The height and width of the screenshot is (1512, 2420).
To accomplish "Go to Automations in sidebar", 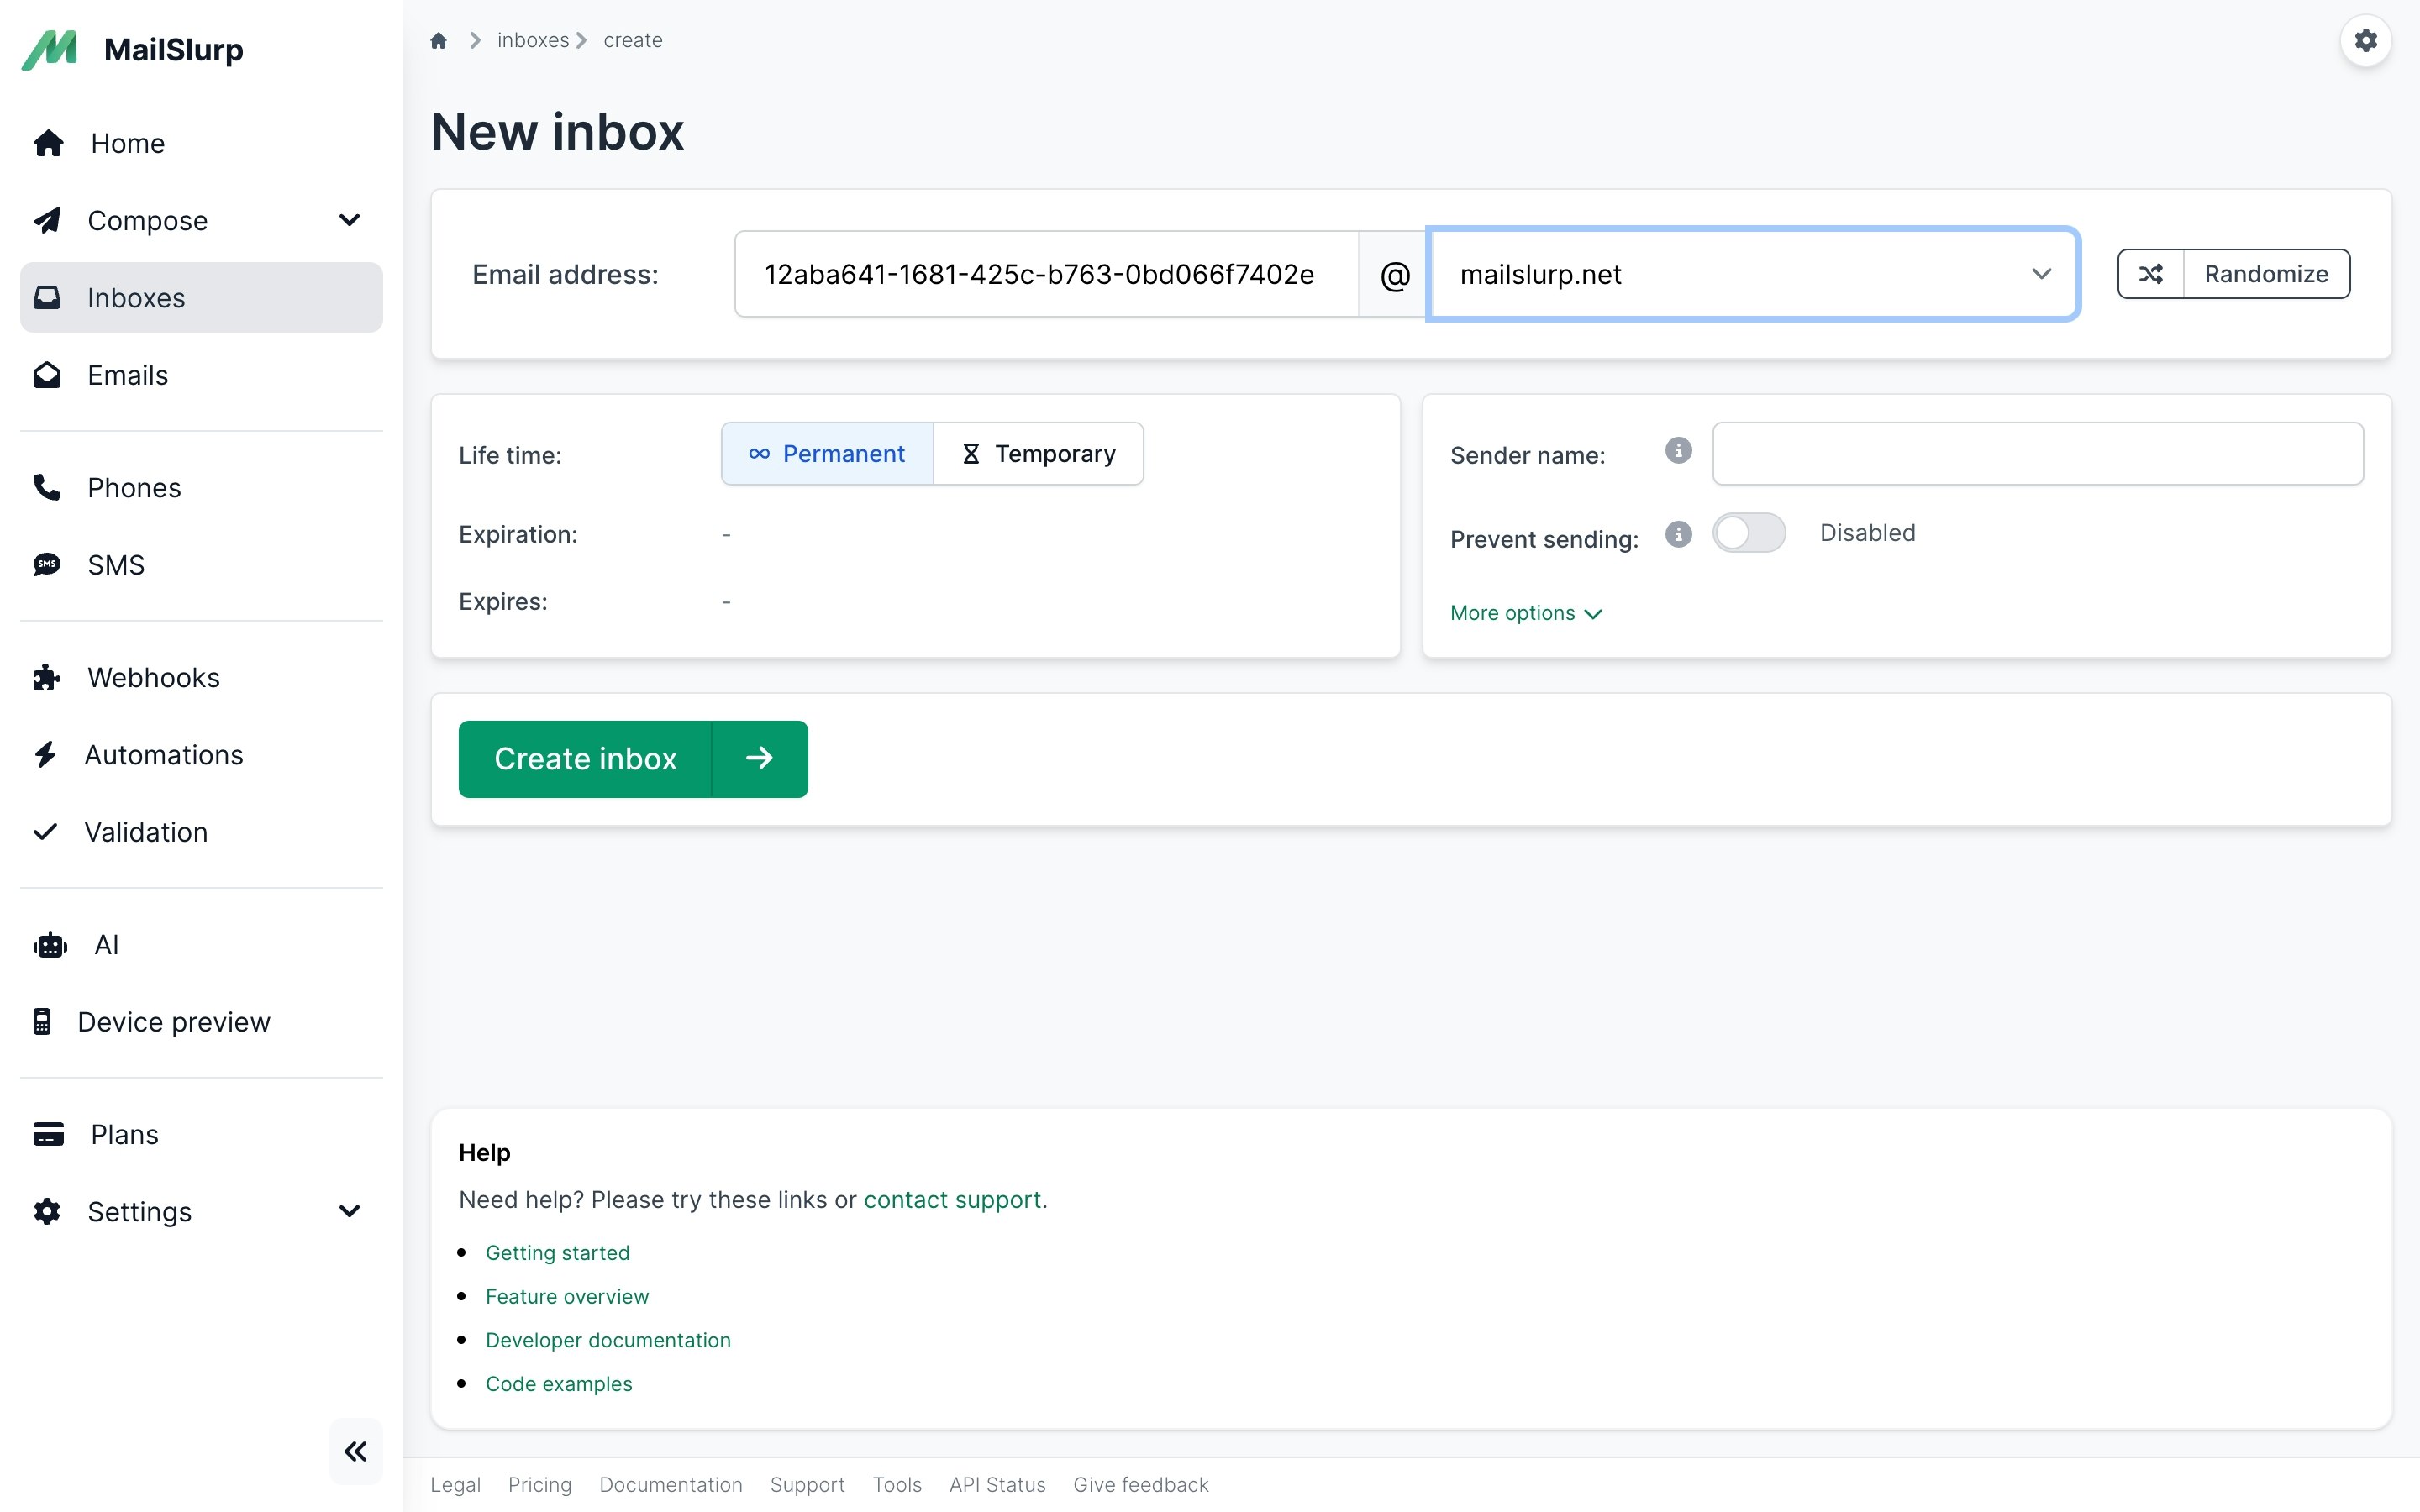I will [163, 755].
